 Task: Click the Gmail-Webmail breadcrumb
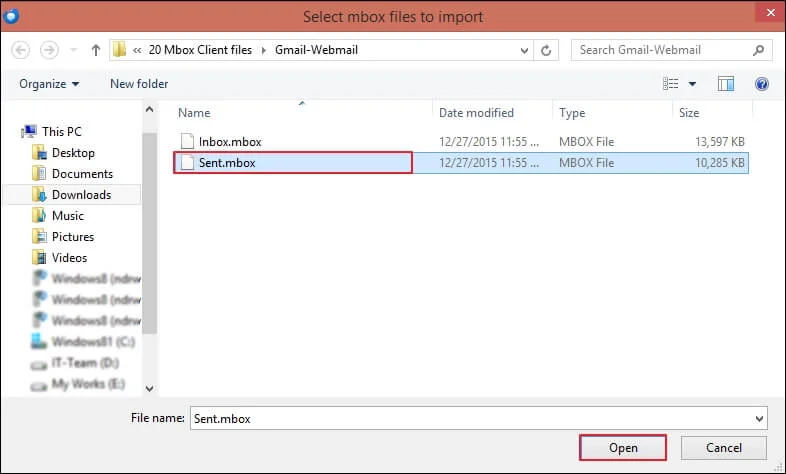coord(316,50)
